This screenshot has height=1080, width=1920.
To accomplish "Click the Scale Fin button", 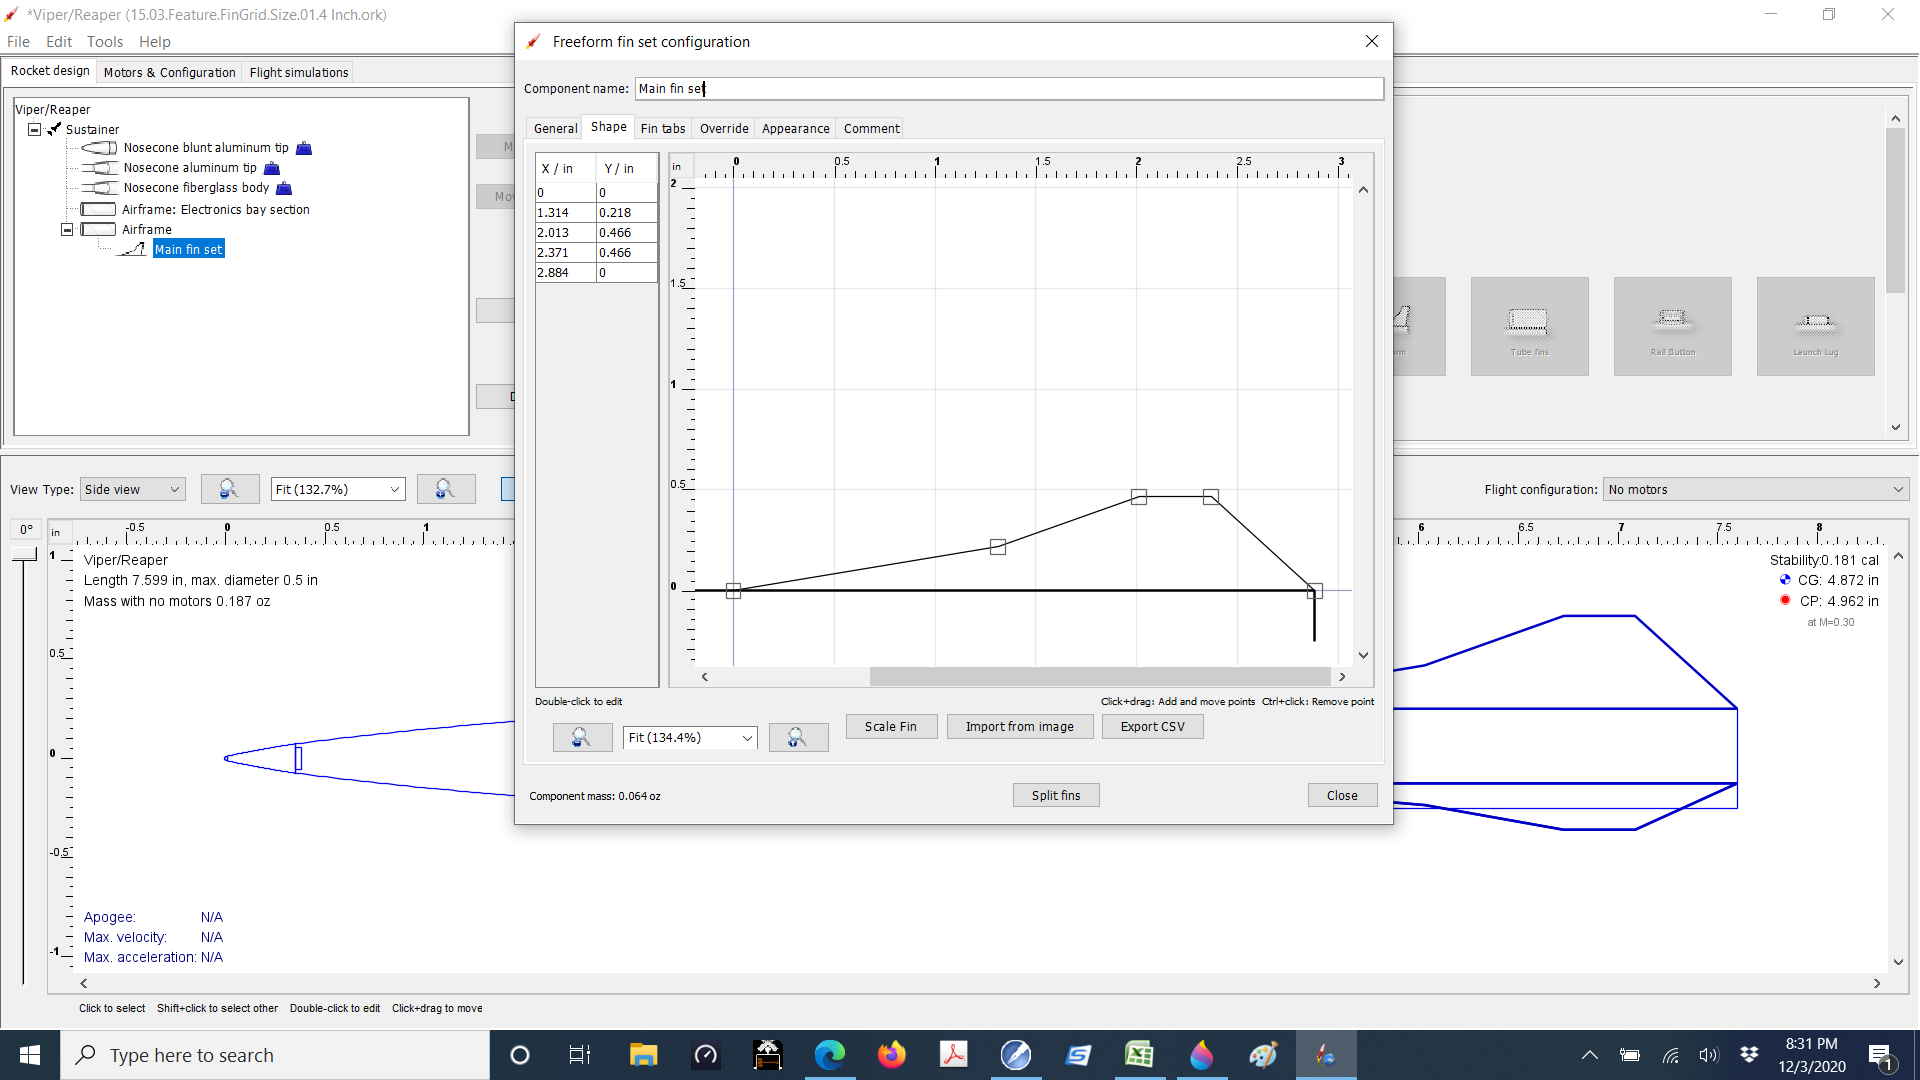I will pyautogui.click(x=890, y=726).
